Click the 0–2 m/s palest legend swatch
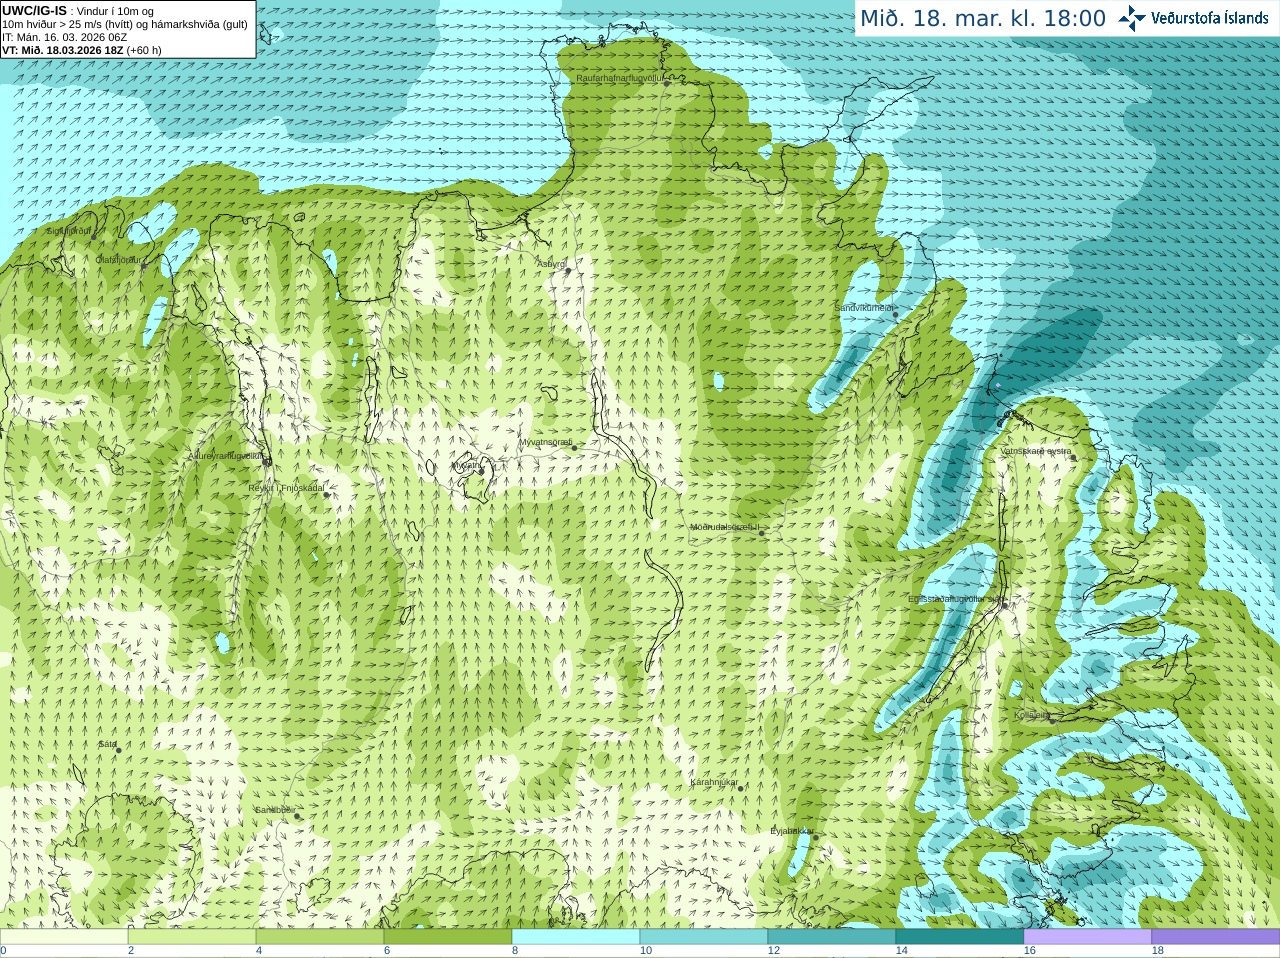The height and width of the screenshot is (958, 1280). point(64,937)
